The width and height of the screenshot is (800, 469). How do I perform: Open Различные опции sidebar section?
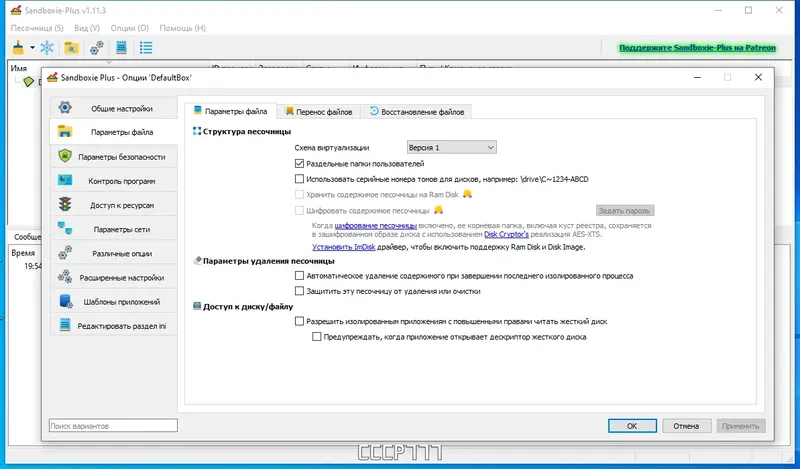point(114,253)
